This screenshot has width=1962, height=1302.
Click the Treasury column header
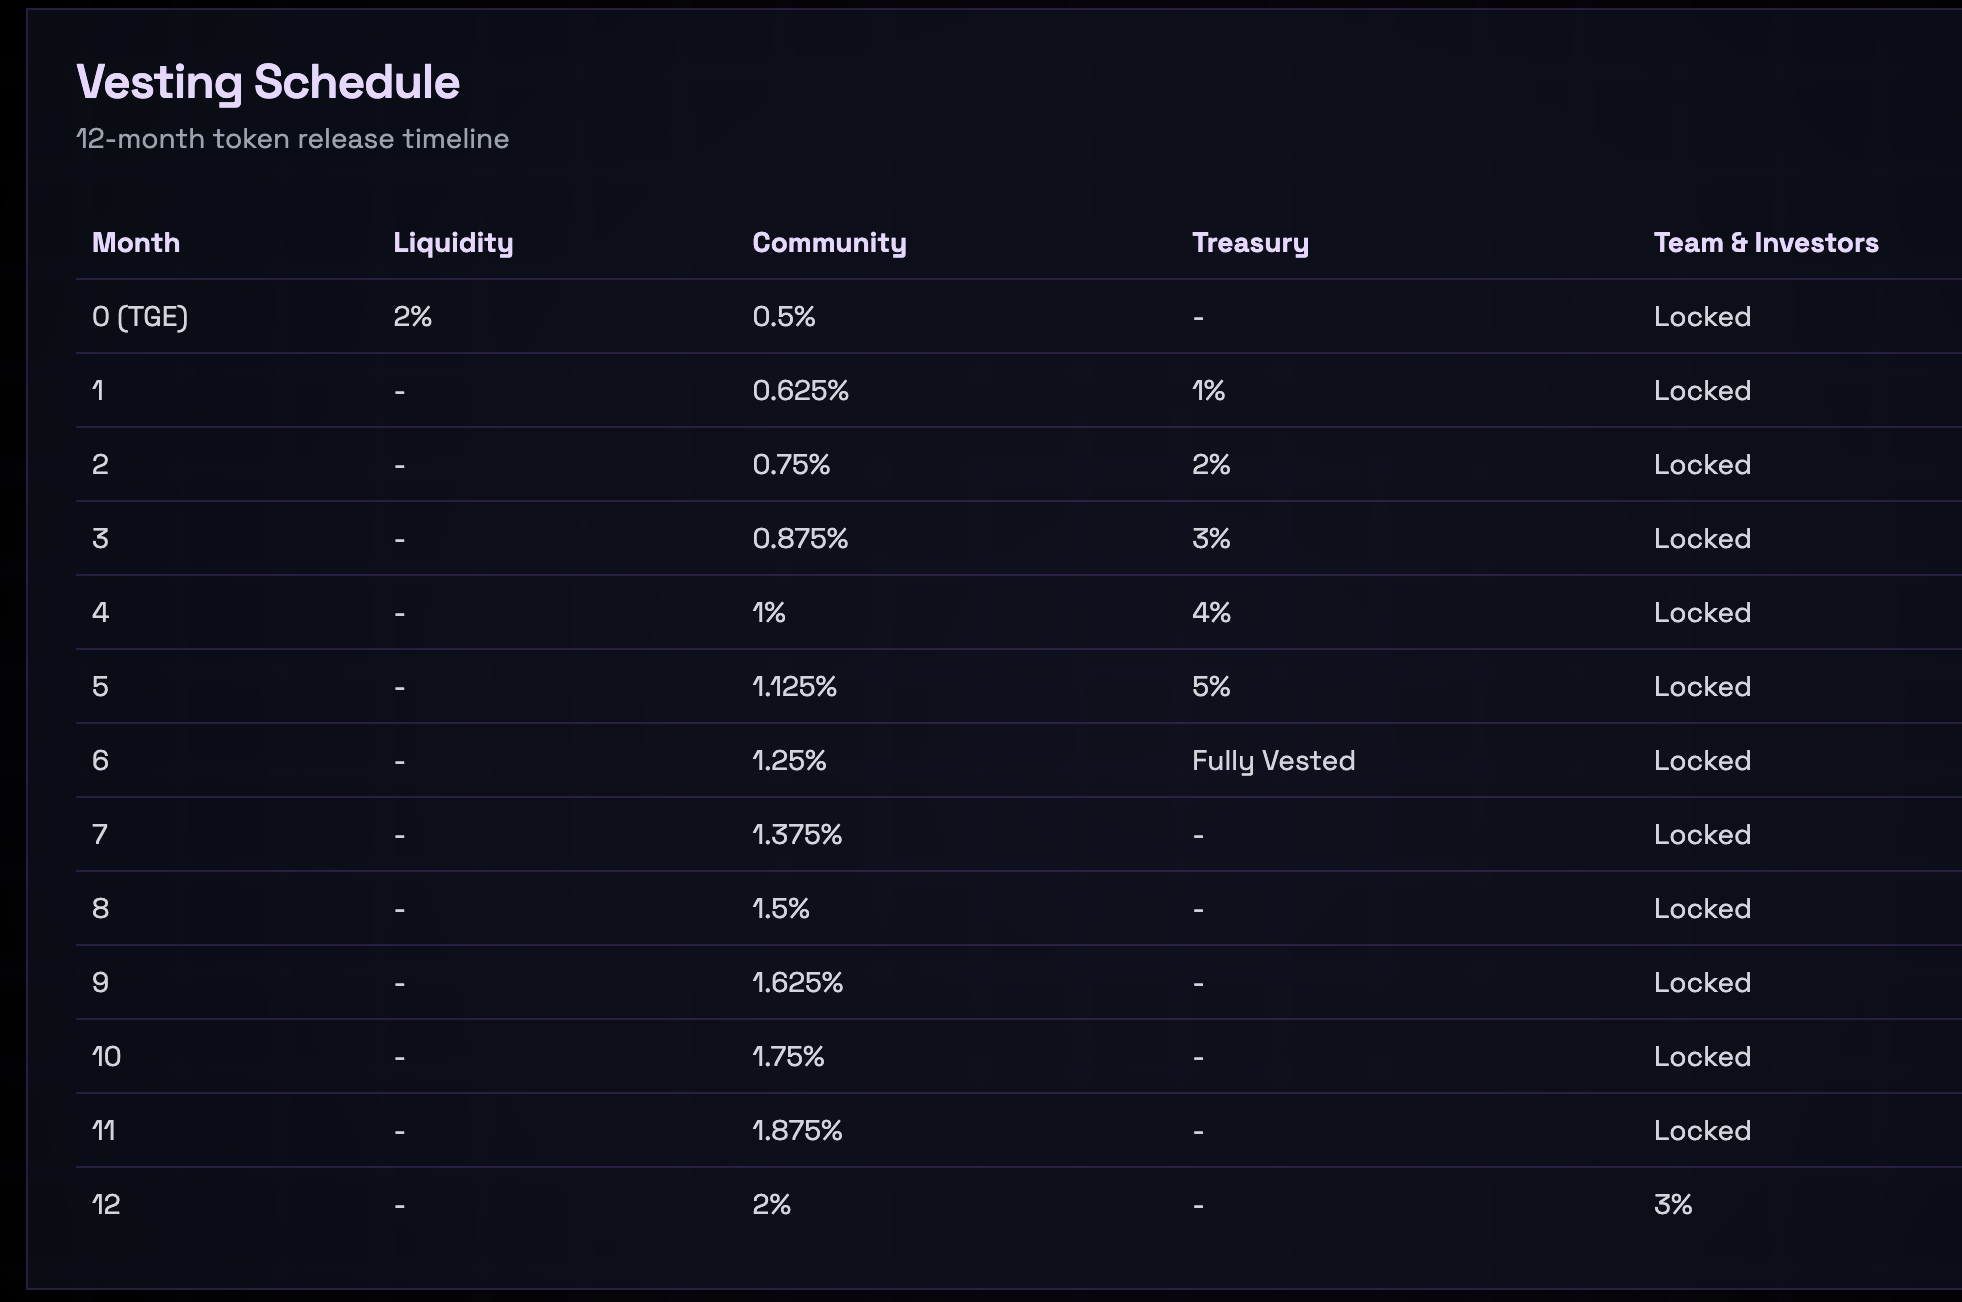(x=1250, y=243)
